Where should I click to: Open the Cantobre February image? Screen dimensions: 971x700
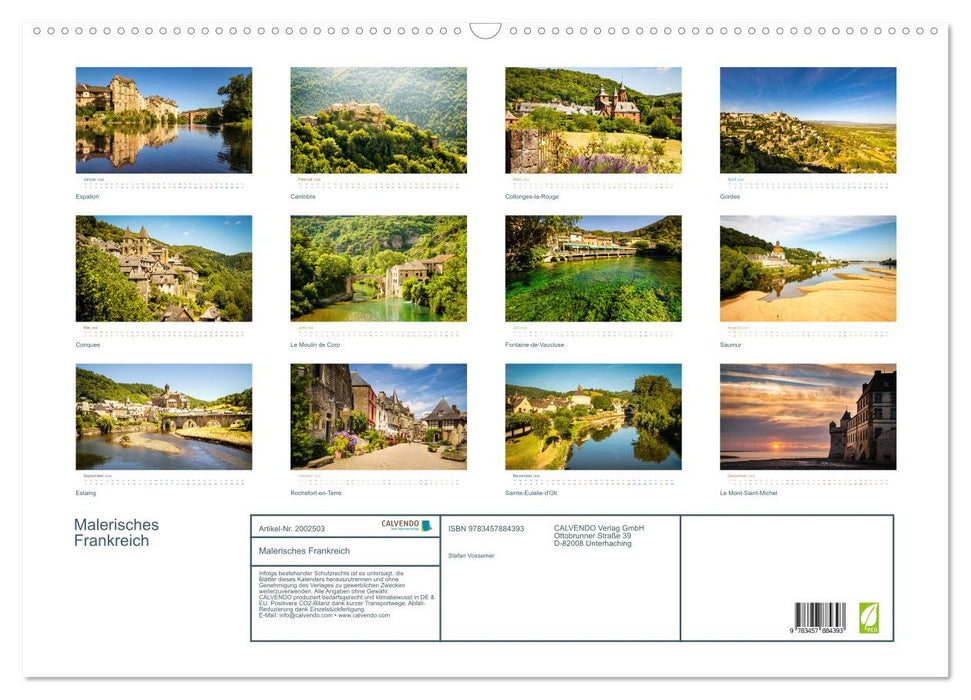point(378,120)
